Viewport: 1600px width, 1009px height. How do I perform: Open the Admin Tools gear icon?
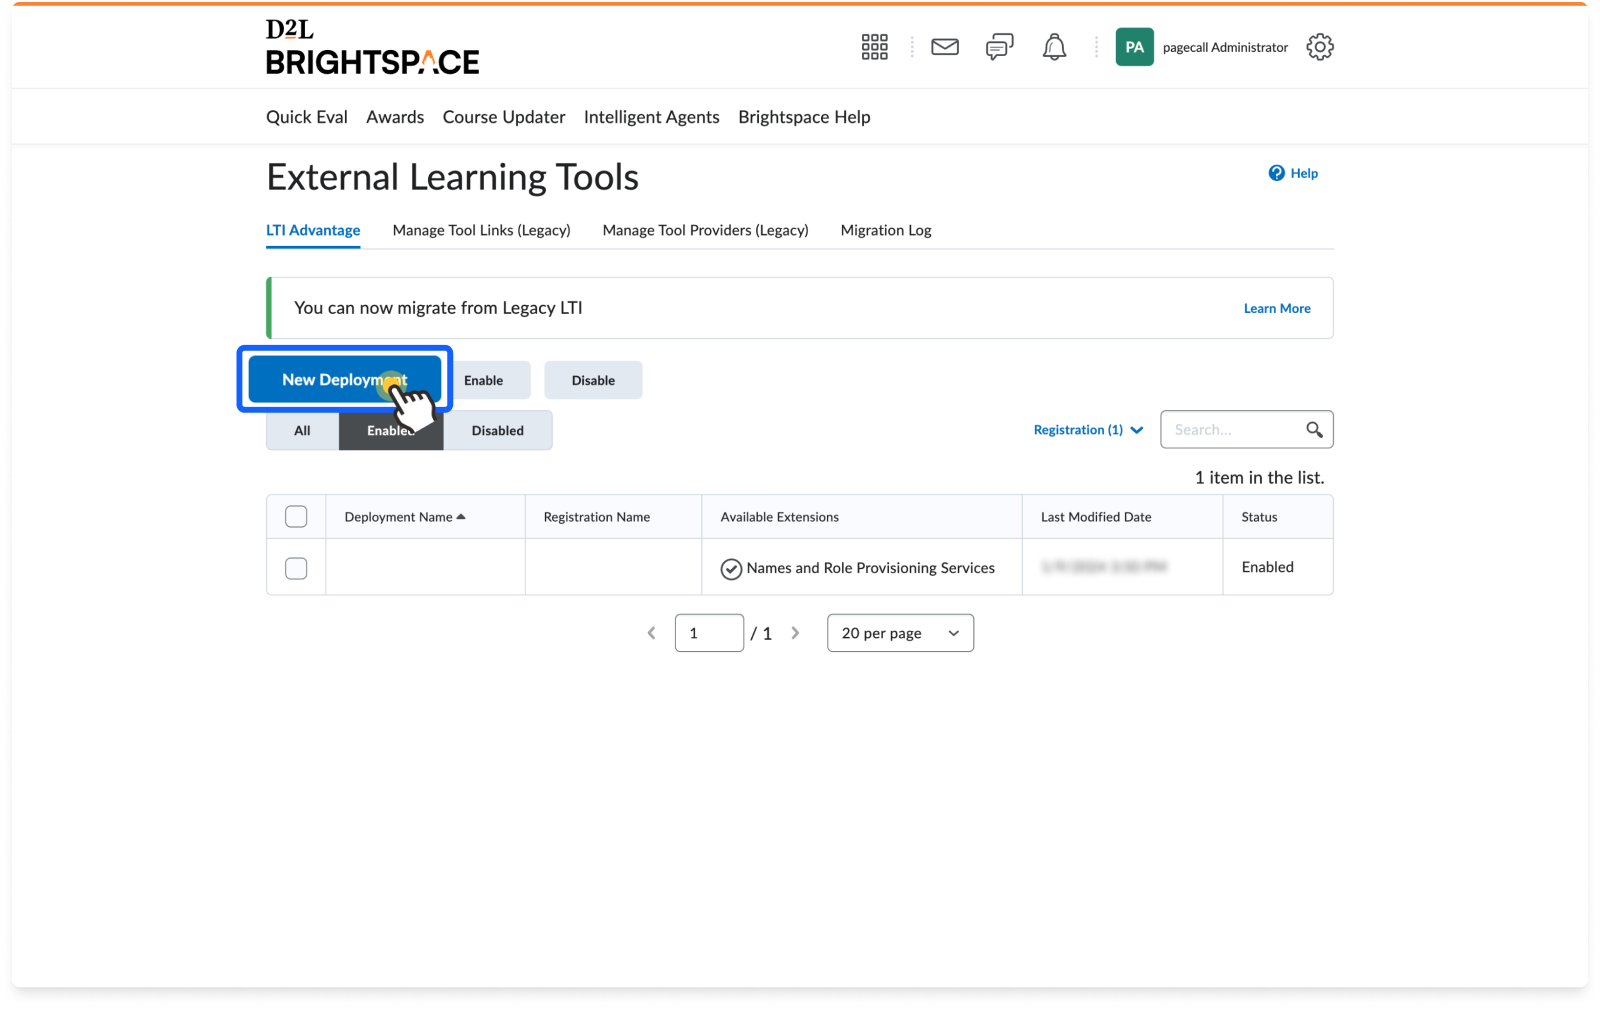1320,47
